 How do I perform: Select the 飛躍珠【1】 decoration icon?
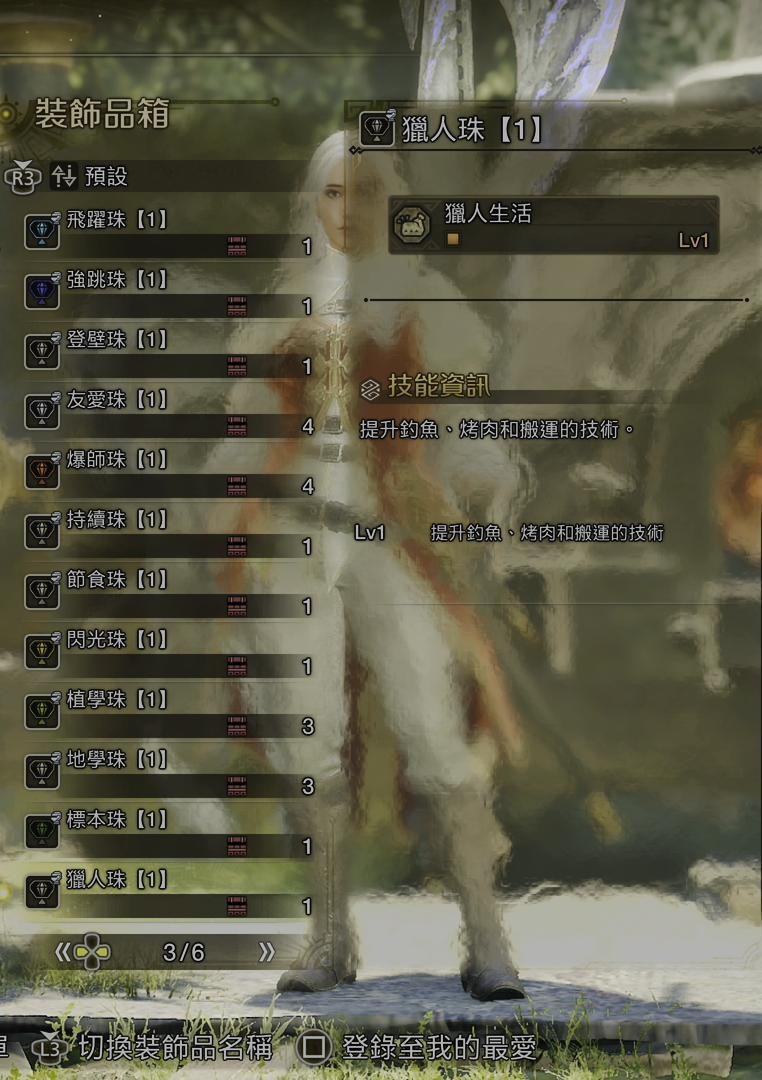(x=42, y=231)
